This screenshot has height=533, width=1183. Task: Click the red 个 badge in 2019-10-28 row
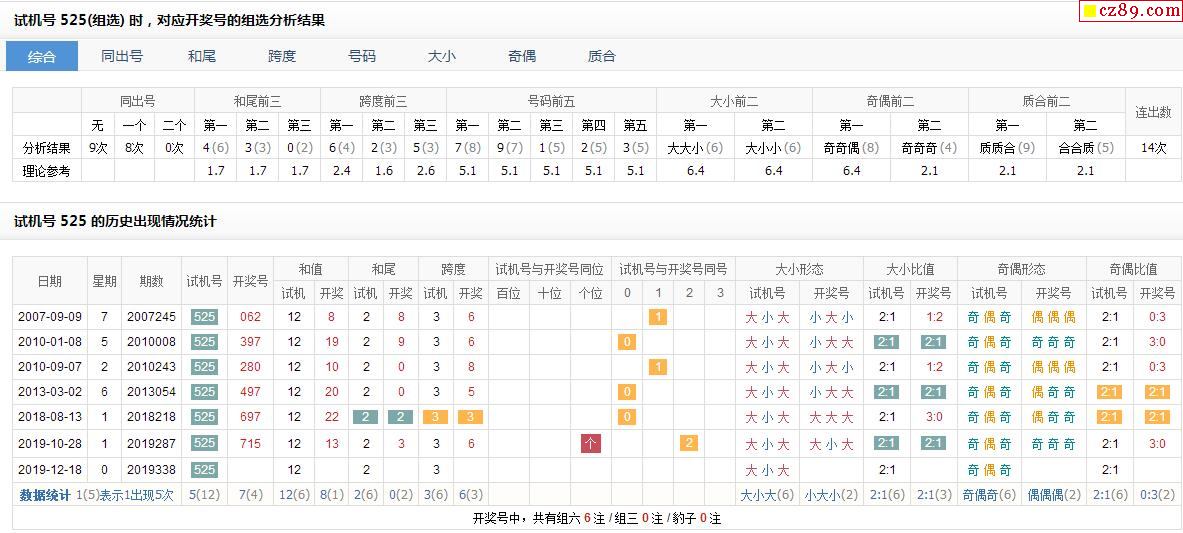pos(591,443)
